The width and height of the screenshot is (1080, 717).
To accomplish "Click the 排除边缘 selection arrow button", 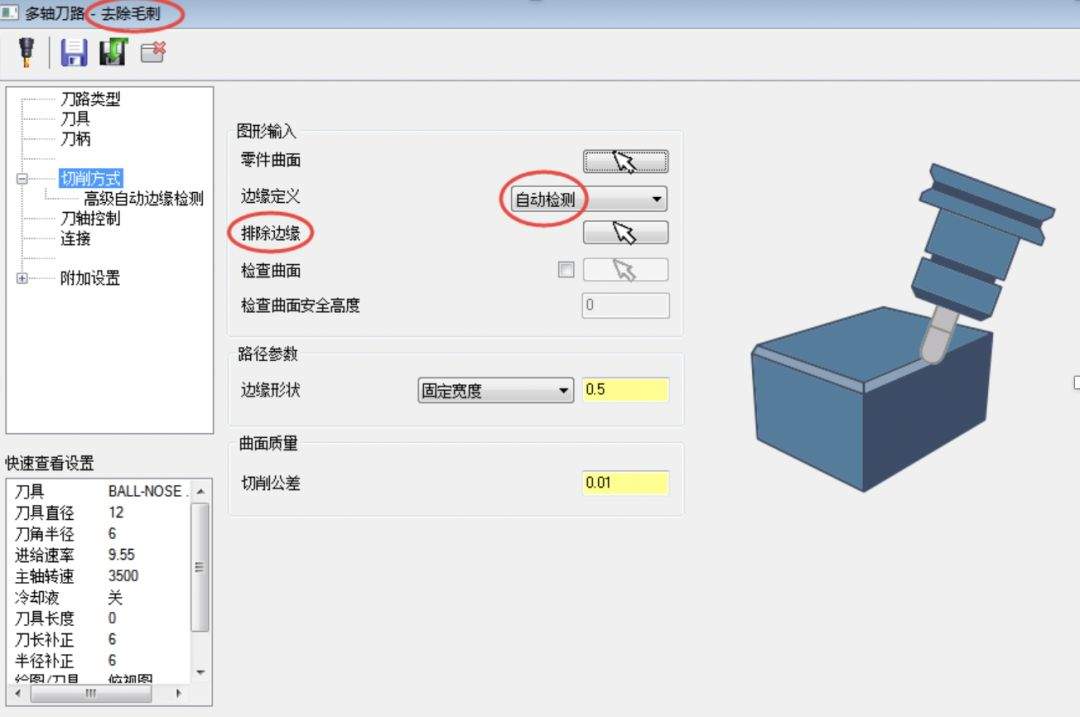I will point(625,232).
